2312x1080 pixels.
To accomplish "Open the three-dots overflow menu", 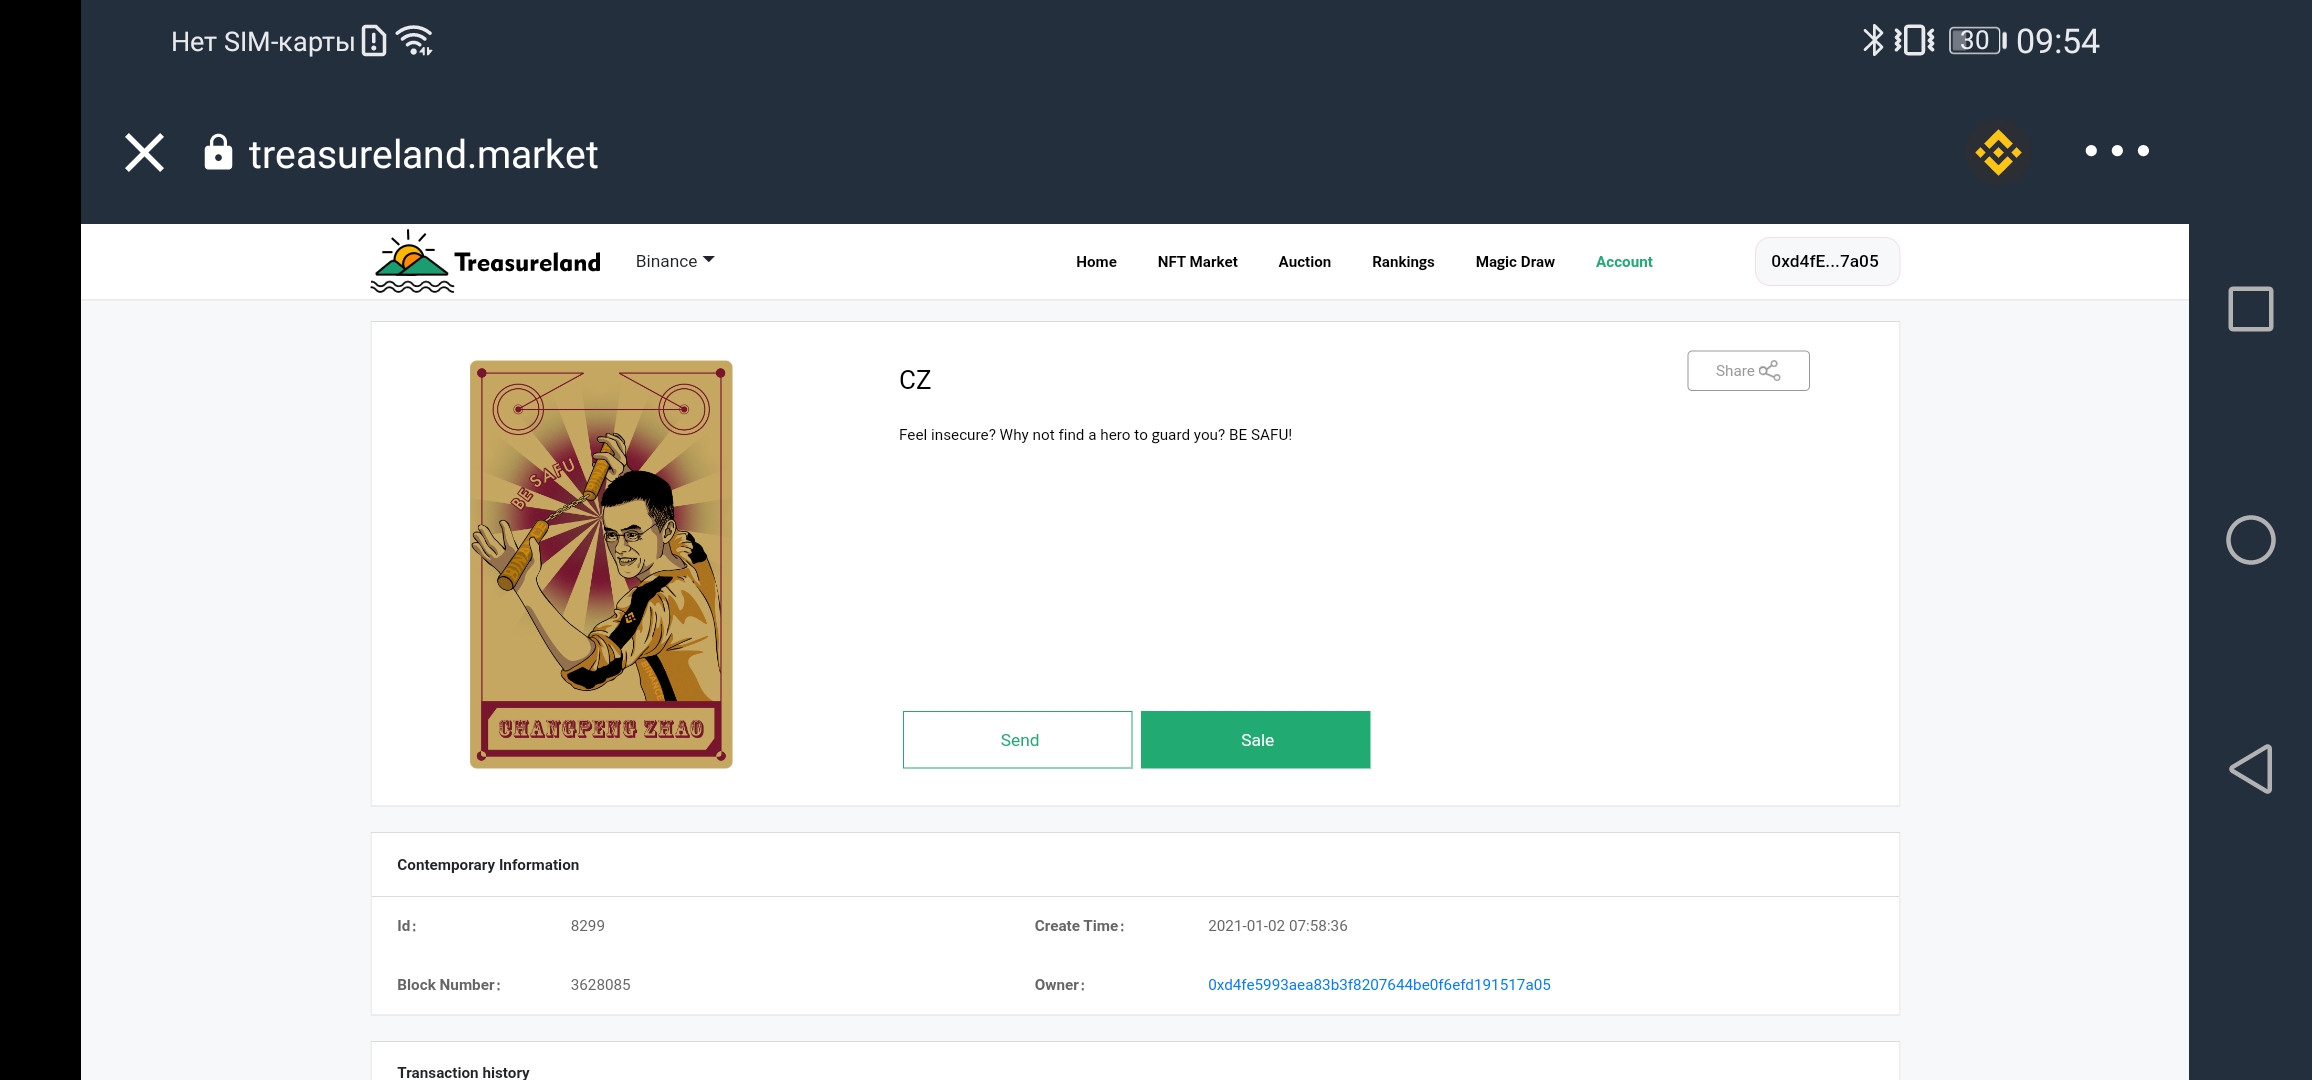I will 2116,151.
